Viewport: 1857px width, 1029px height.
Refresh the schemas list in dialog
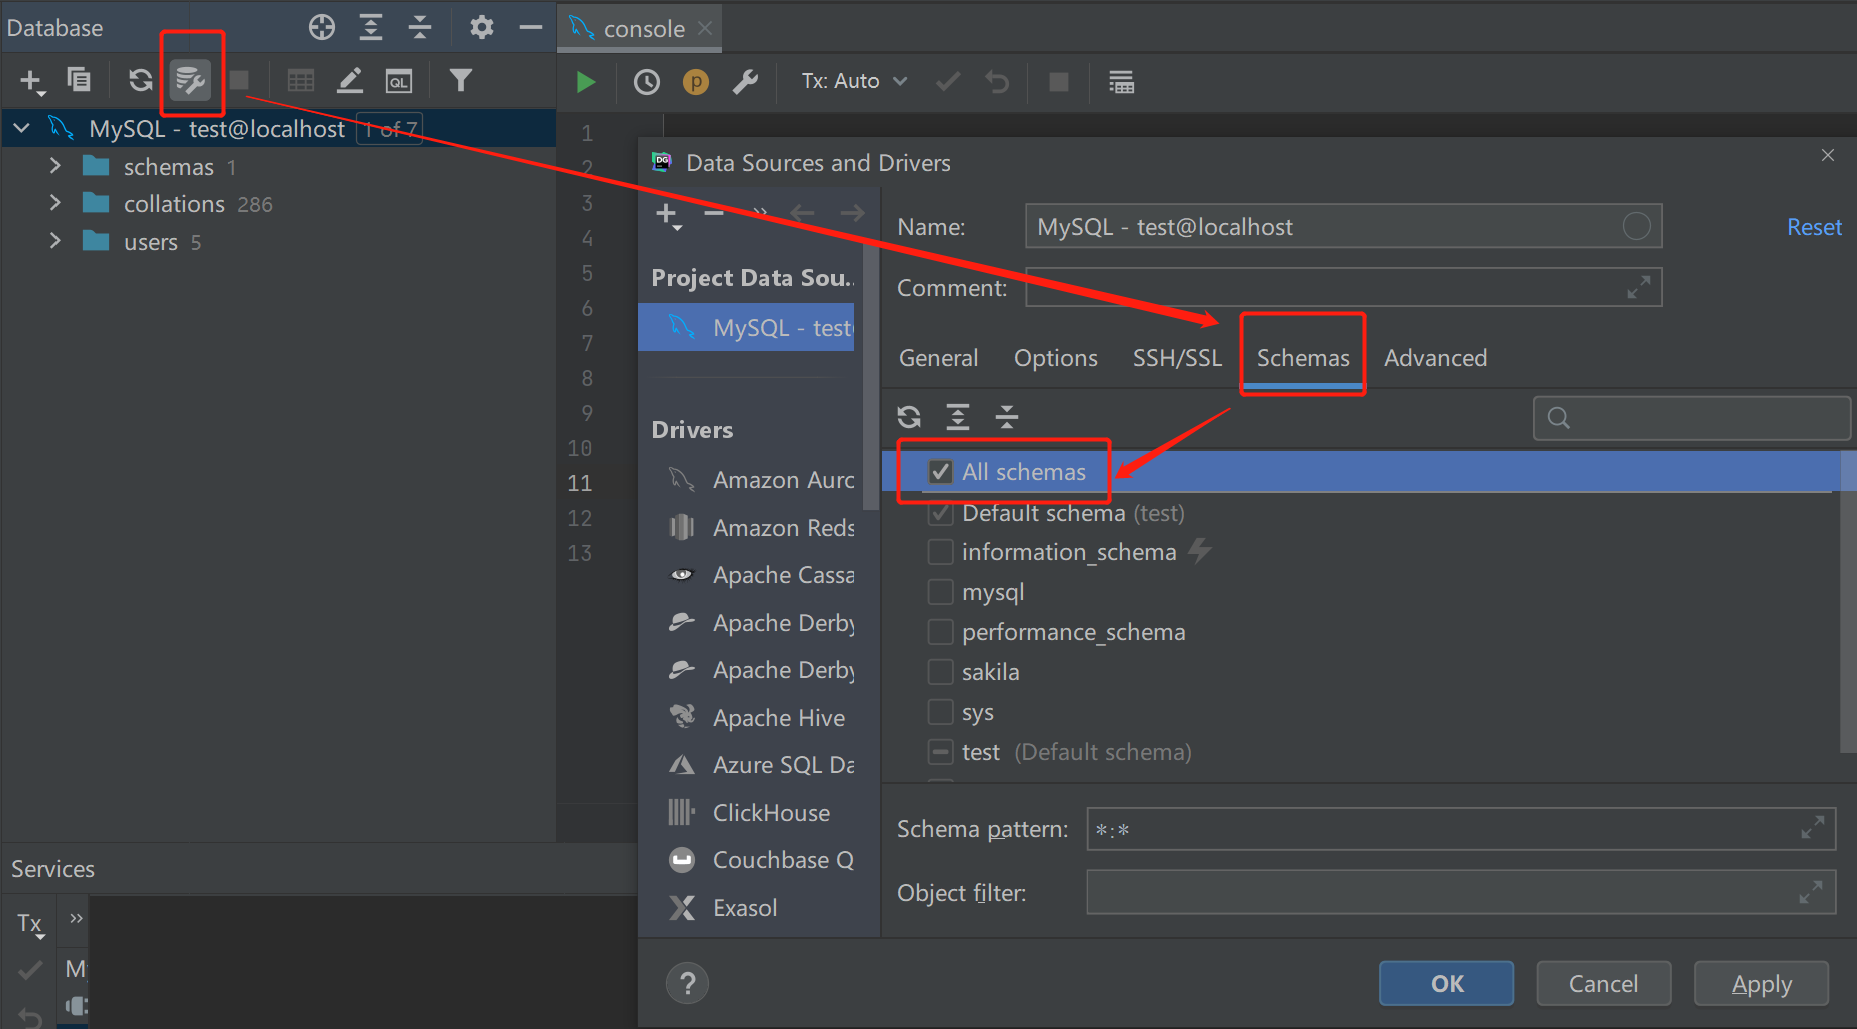(x=909, y=417)
